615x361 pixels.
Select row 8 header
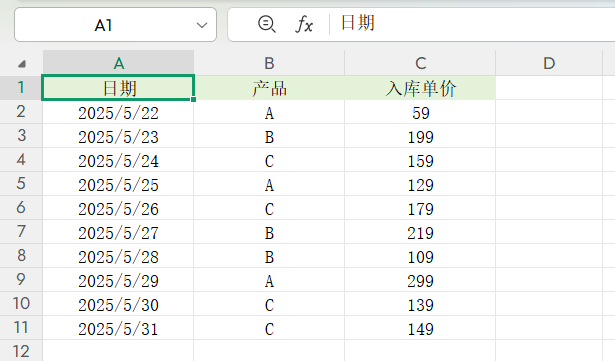click(21, 255)
